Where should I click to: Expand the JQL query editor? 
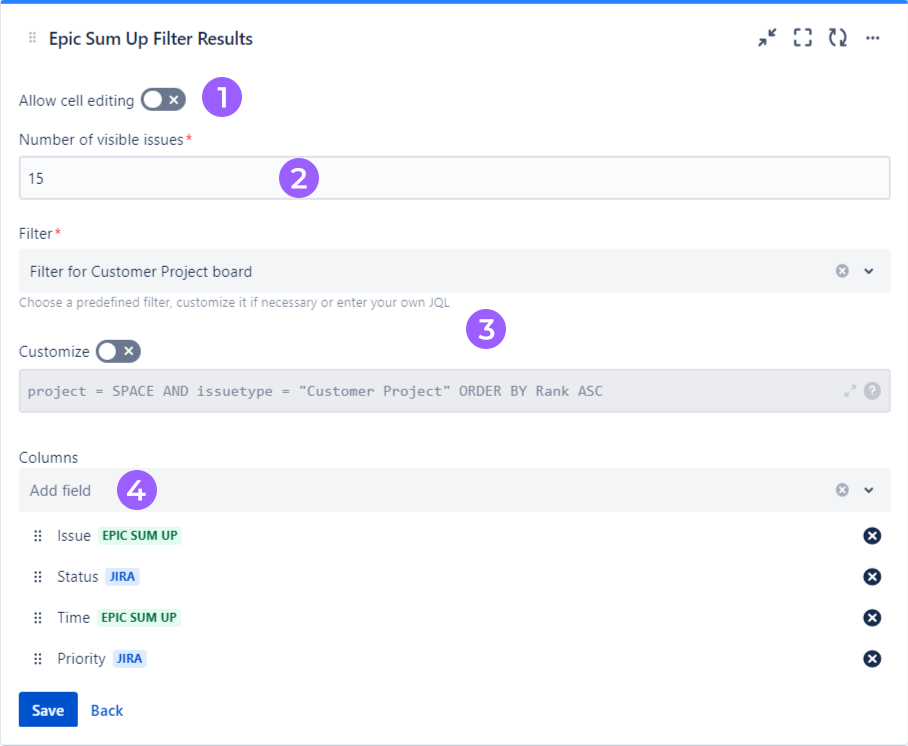tap(851, 391)
